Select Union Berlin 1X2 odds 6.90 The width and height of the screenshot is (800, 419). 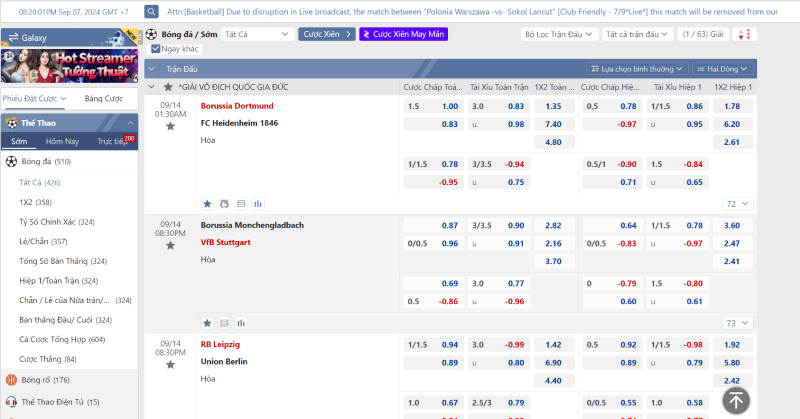click(554, 363)
